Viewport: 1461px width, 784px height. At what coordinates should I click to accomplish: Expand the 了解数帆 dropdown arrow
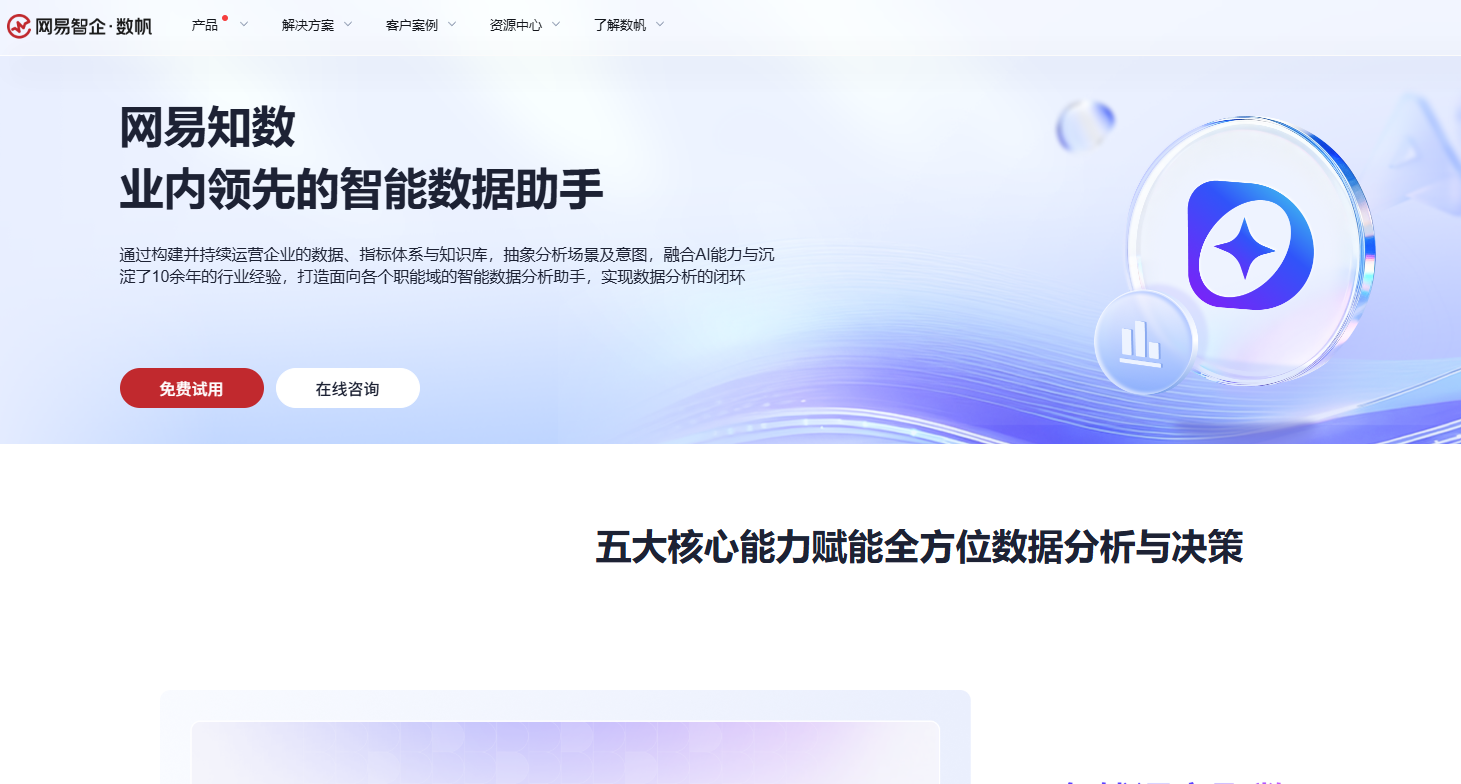tap(660, 25)
